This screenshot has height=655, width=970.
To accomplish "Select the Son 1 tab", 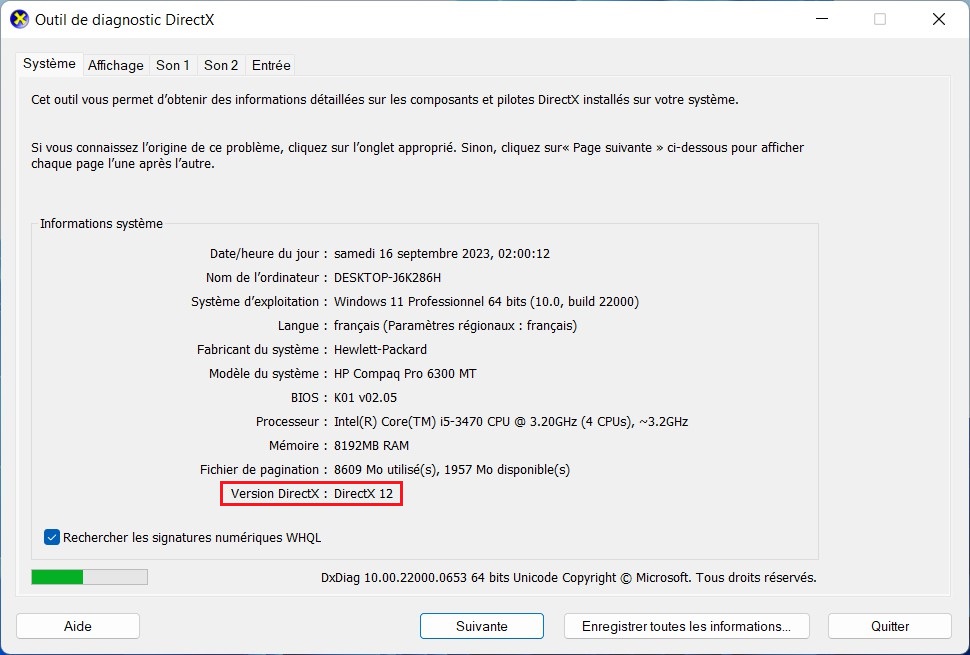I will click(172, 65).
